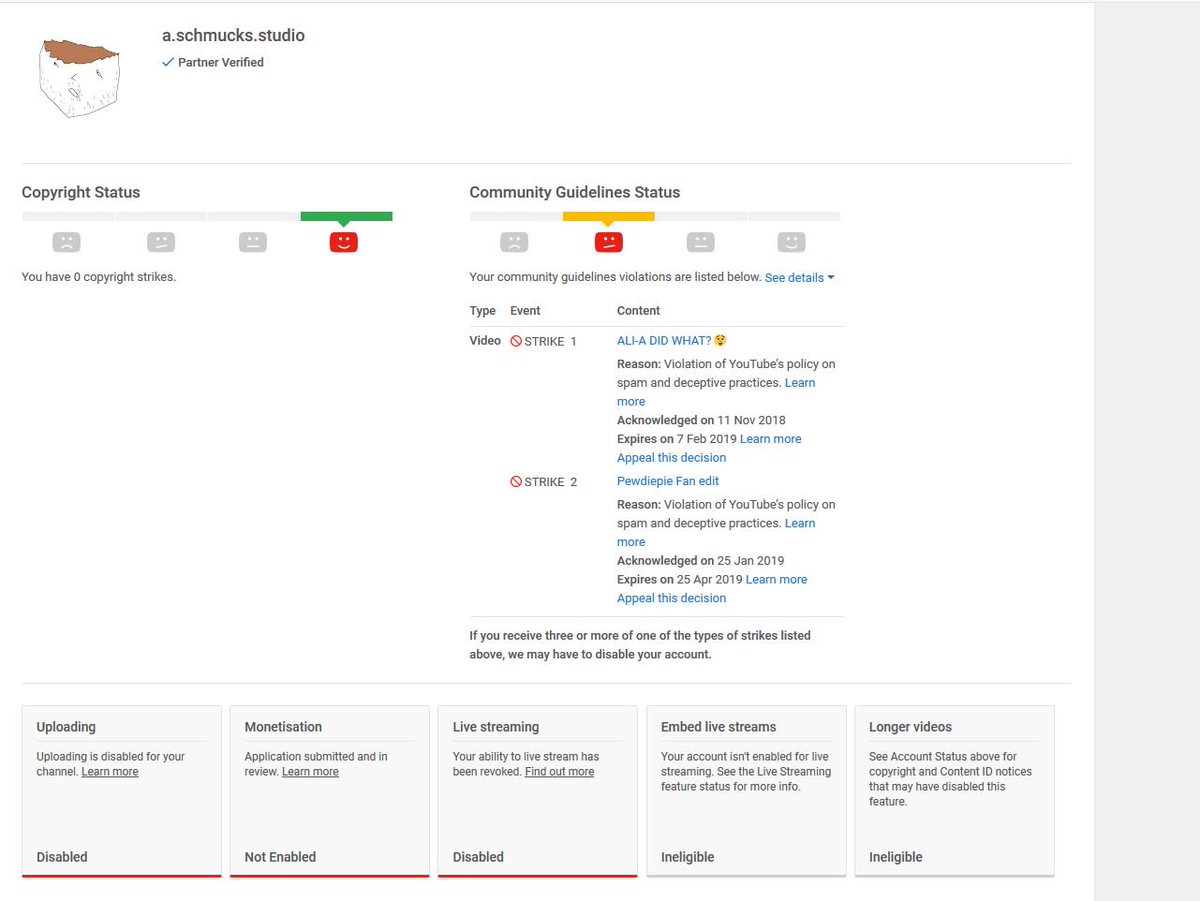Click the Disabled status in Uploading card

pyautogui.click(x=62, y=857)
